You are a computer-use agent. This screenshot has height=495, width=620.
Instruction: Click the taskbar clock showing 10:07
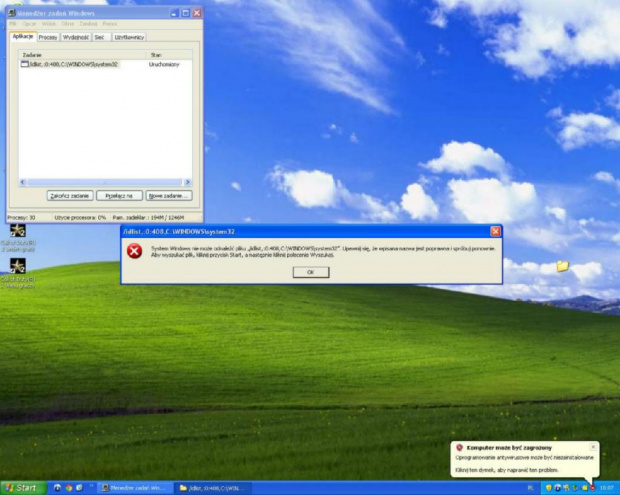click(x=607, y=488)
